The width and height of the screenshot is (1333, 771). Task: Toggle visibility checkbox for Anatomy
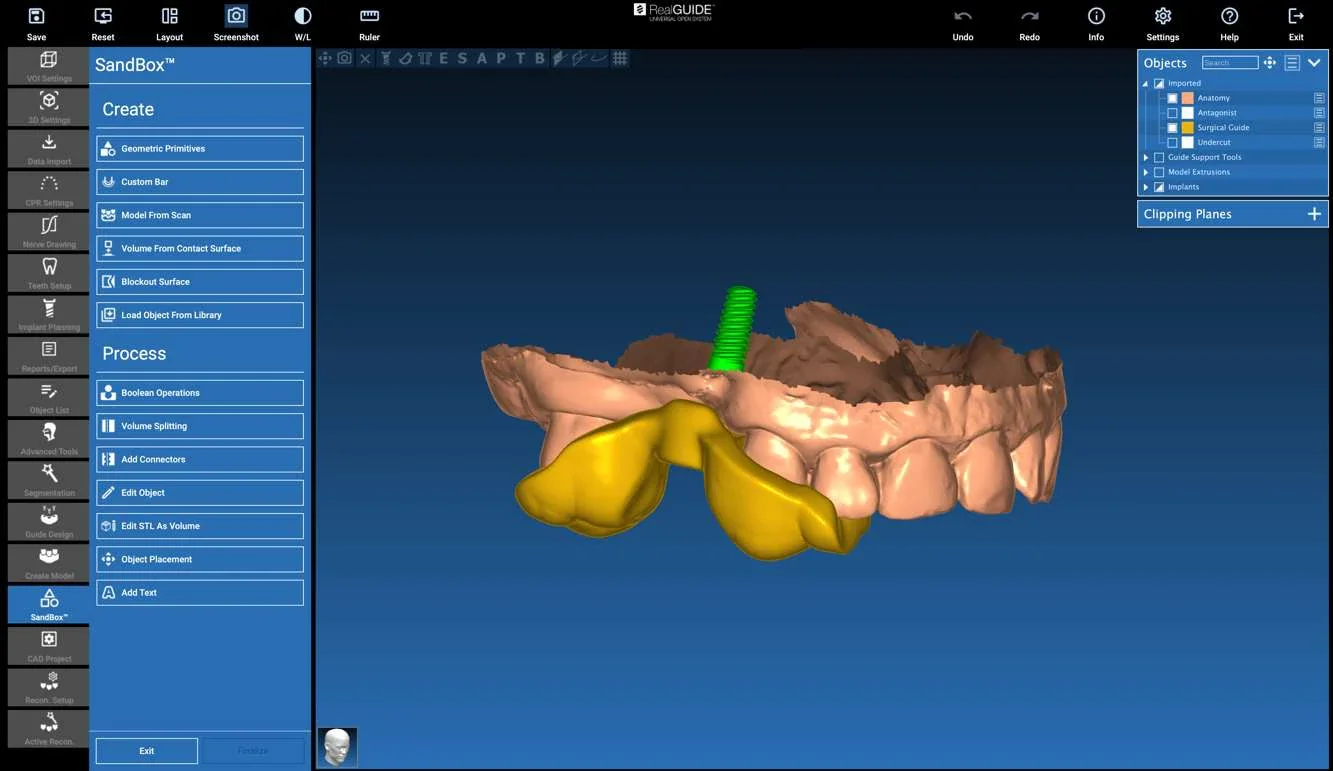click(1172, 98)
